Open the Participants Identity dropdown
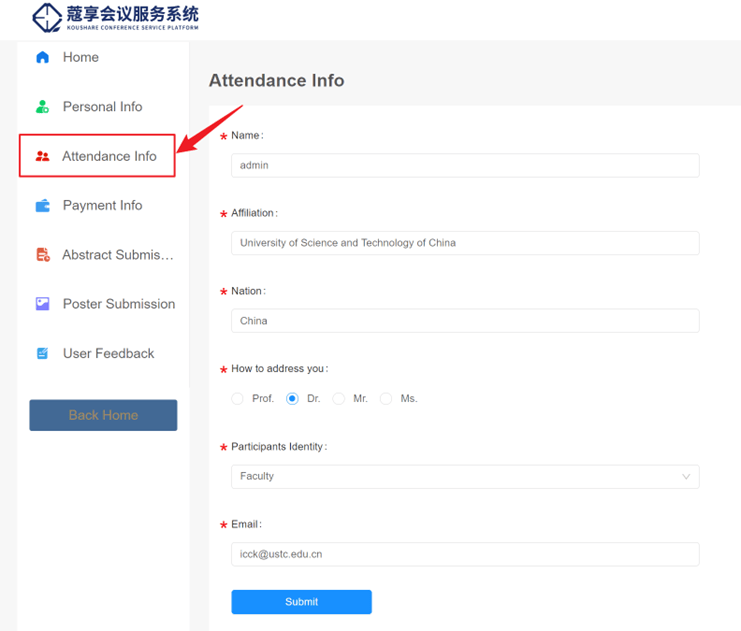Viewport: 741px width, 631px height. (464, 477)
